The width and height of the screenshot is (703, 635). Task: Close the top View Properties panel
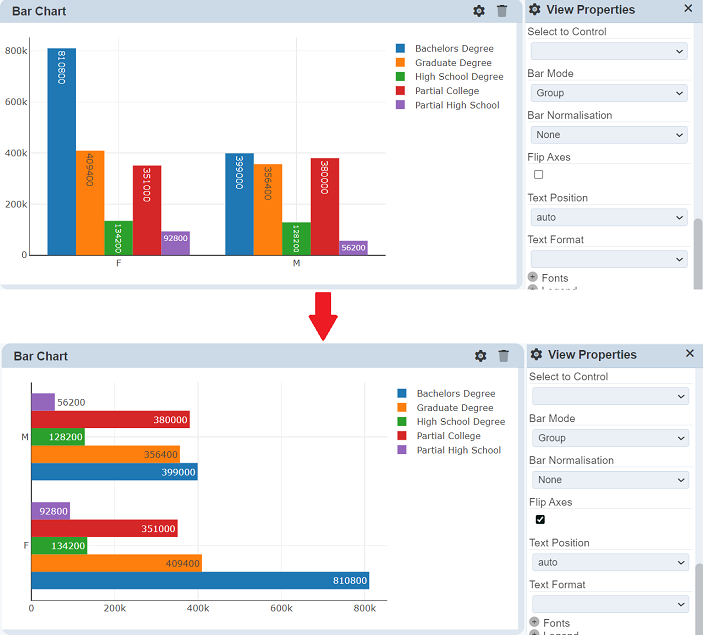click(x=688, y=8)
